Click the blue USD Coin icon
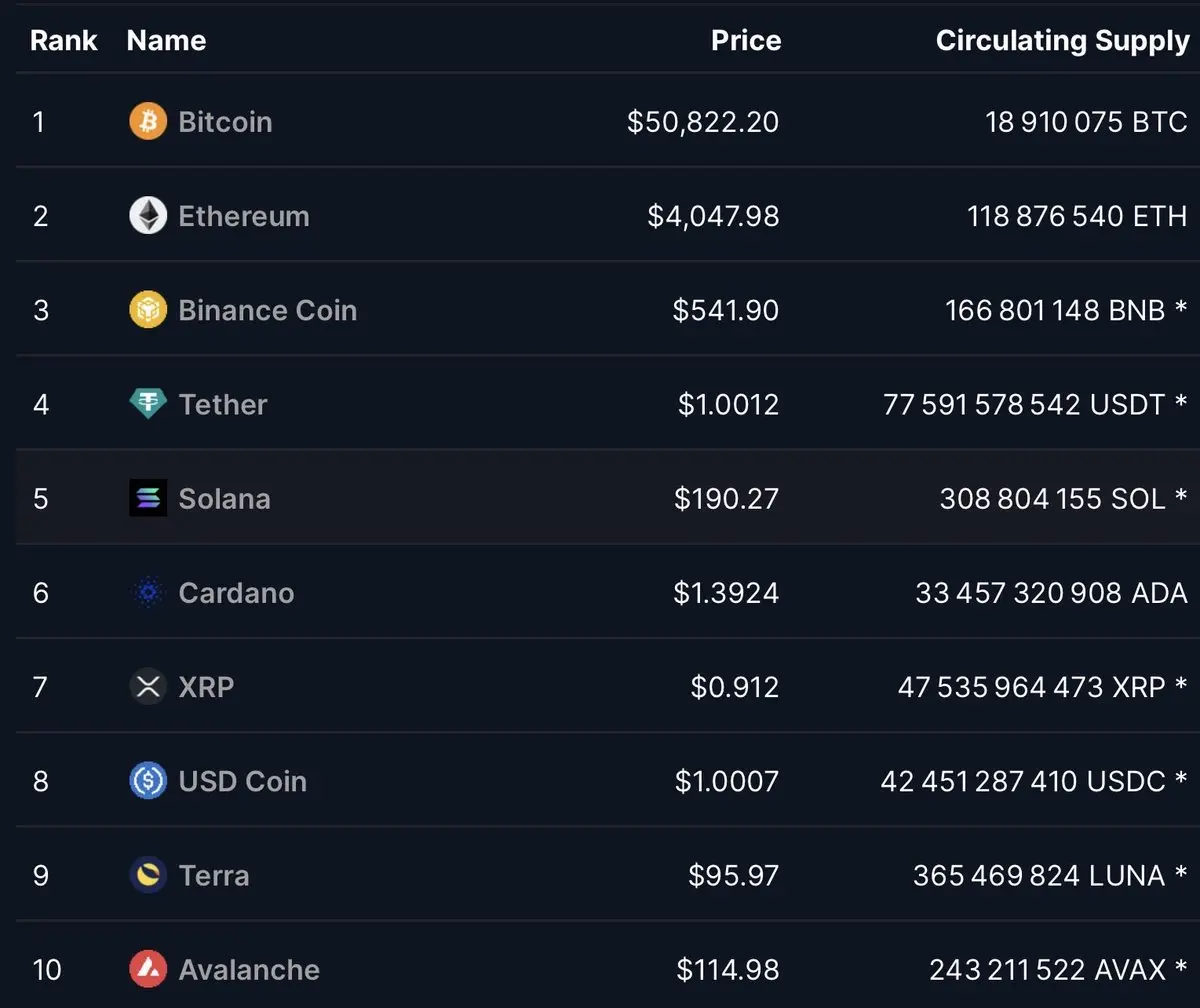Viewport: 1200px width, 1008px height. click(x=148, y=781)
